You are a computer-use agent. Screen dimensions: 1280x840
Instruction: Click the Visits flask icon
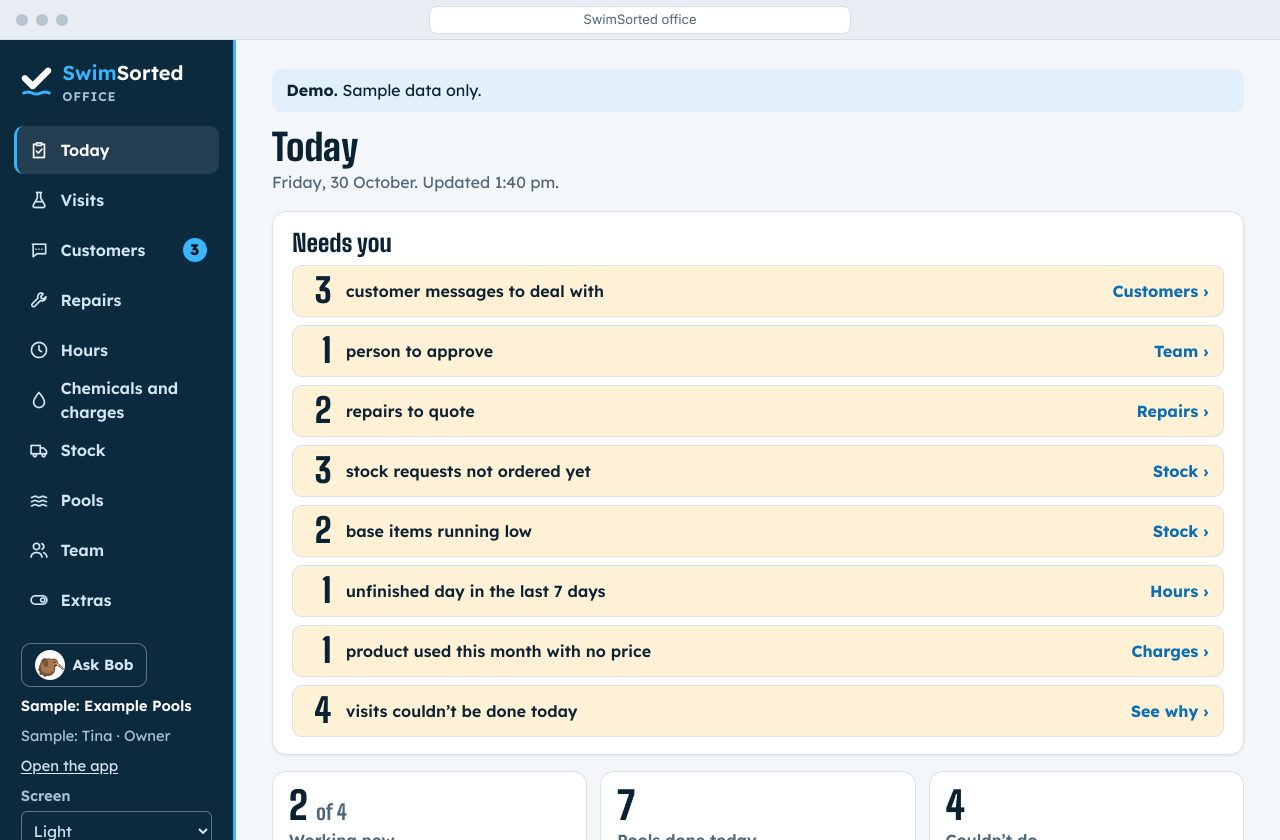click(x=39, y=200)
